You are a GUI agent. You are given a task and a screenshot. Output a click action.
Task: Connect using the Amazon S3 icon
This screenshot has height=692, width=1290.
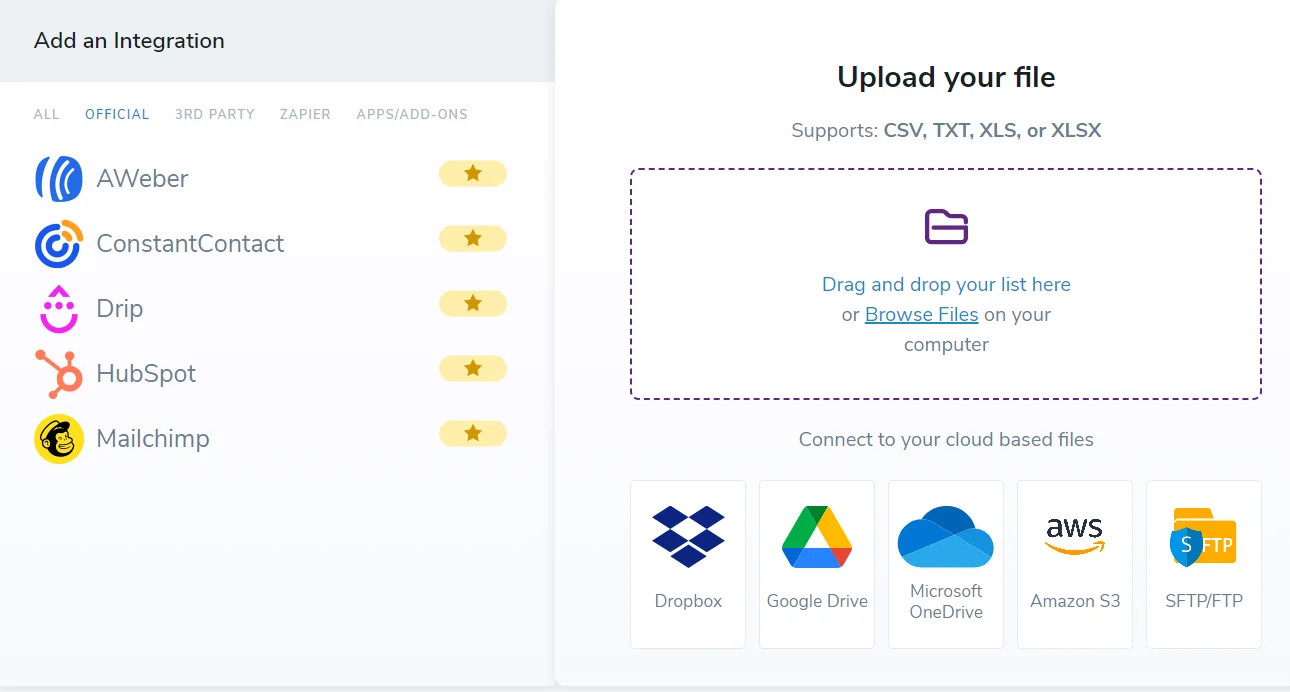pos(1074,533)
